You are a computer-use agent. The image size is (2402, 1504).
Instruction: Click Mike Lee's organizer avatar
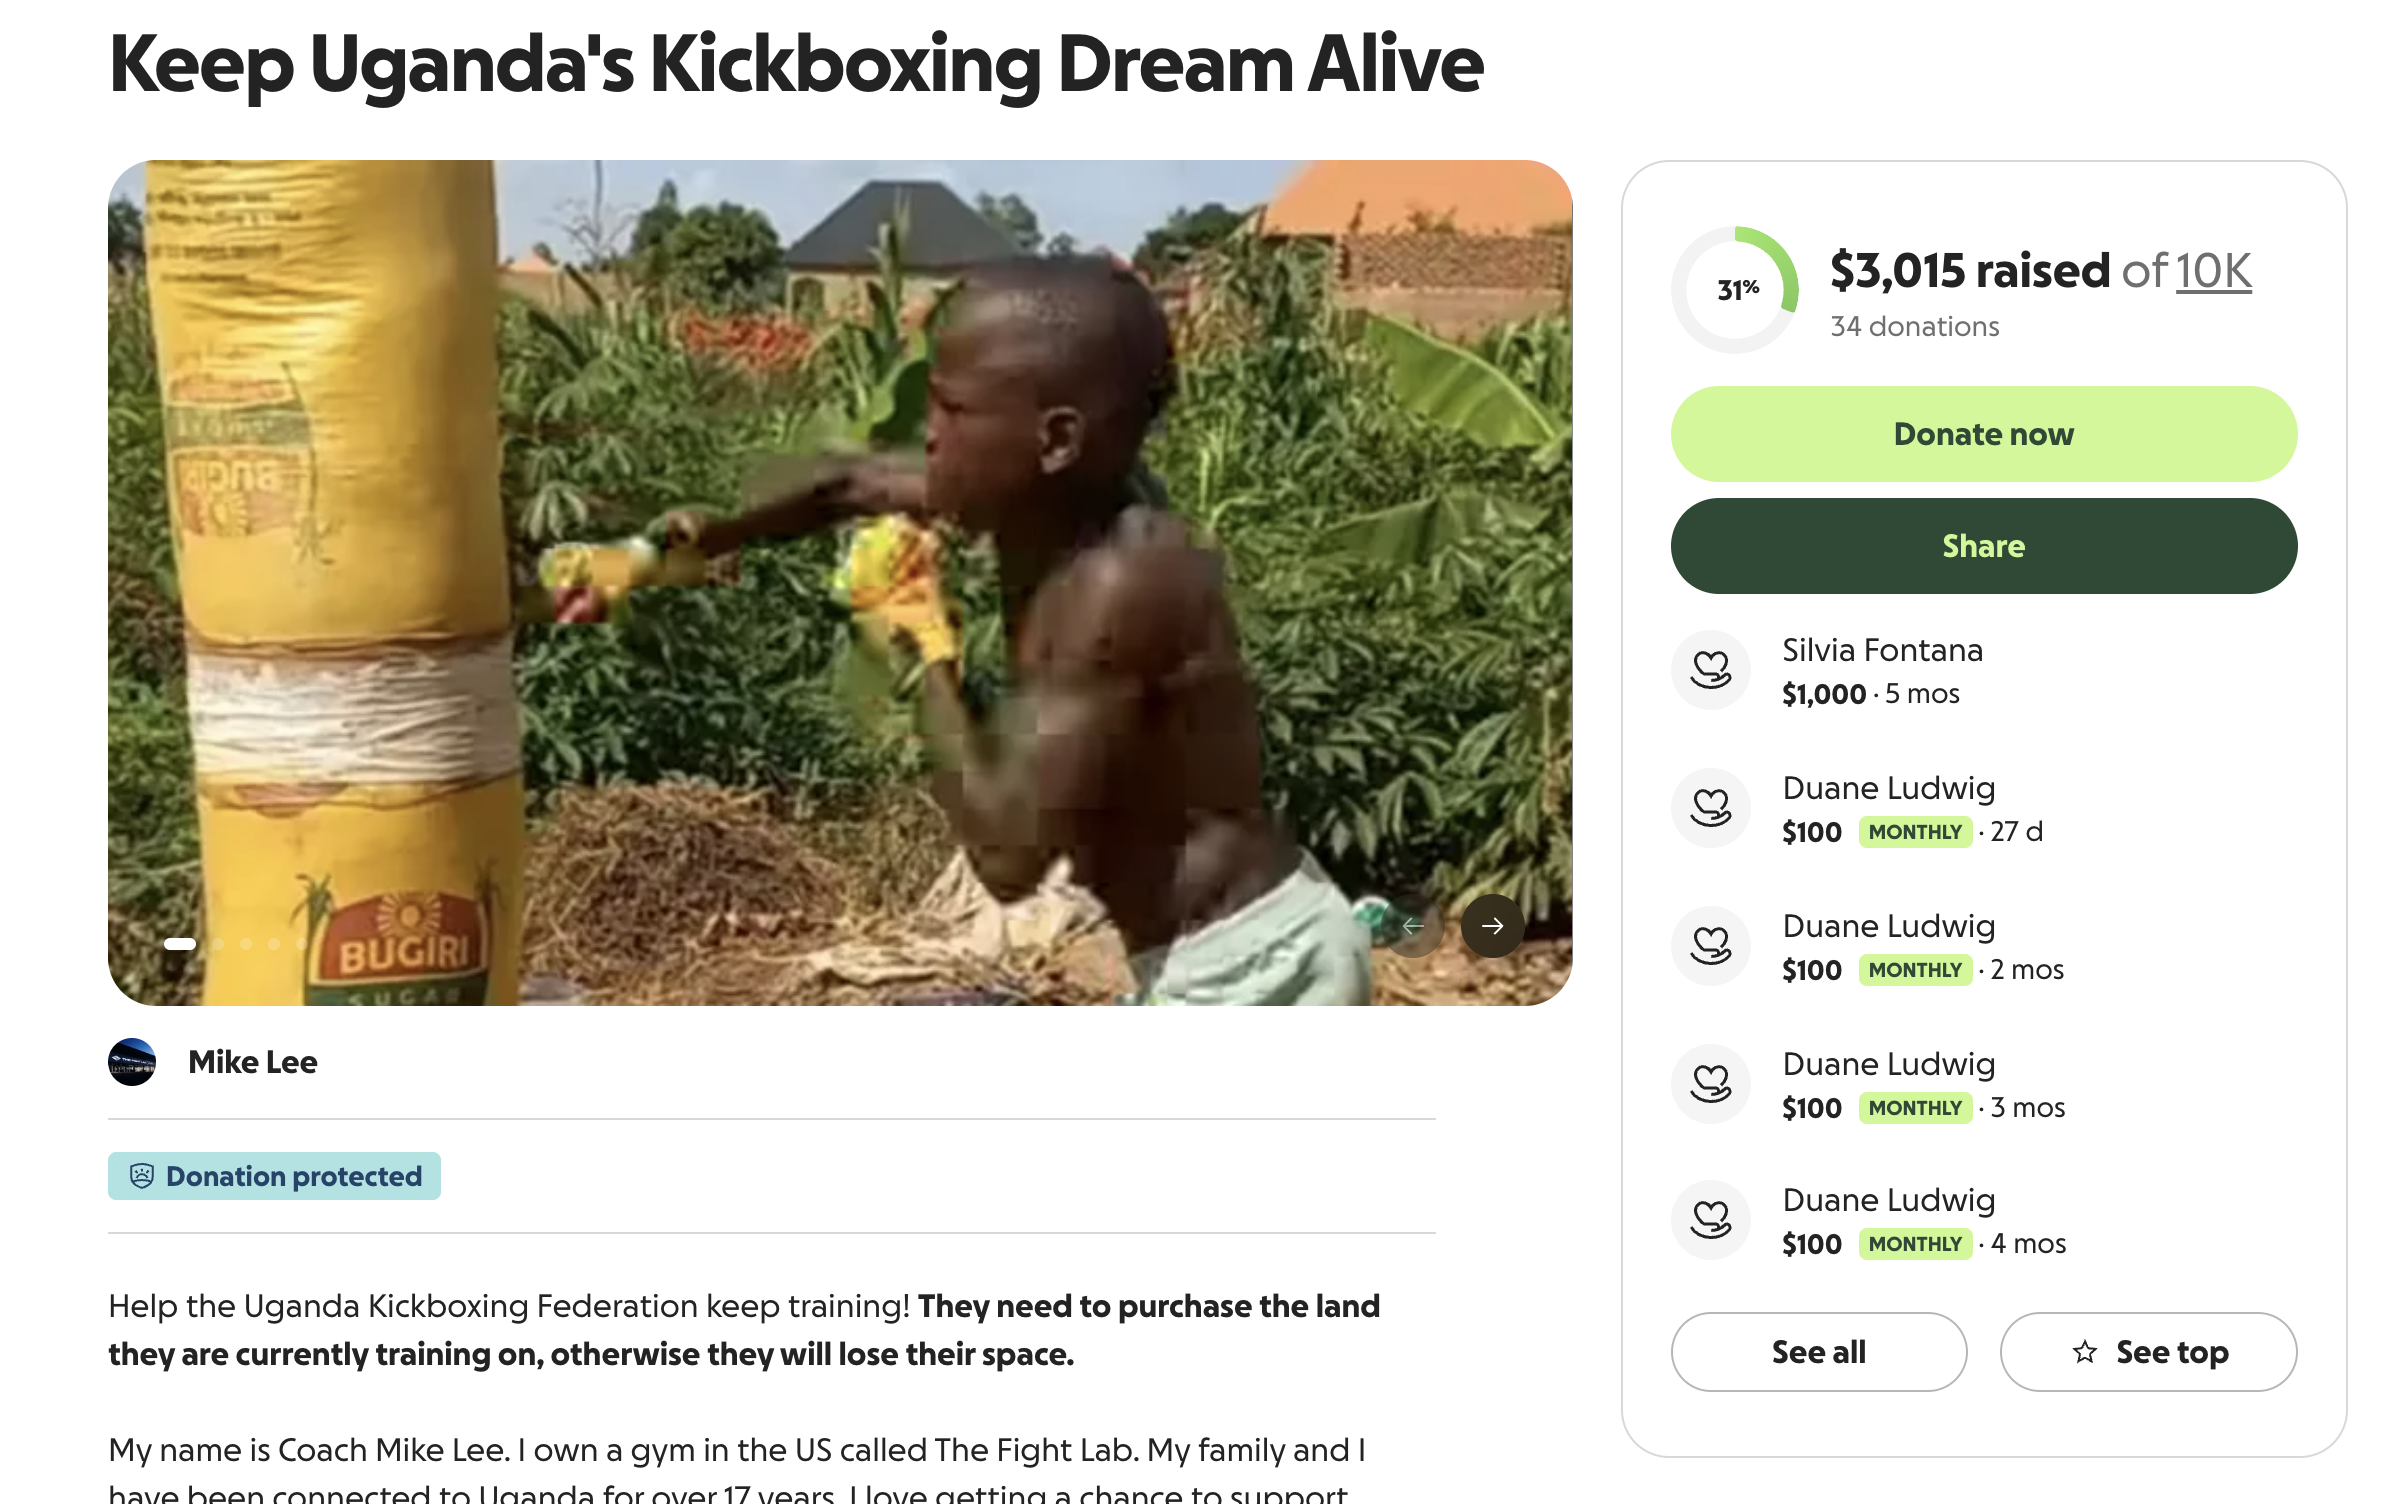[132, 1062]
